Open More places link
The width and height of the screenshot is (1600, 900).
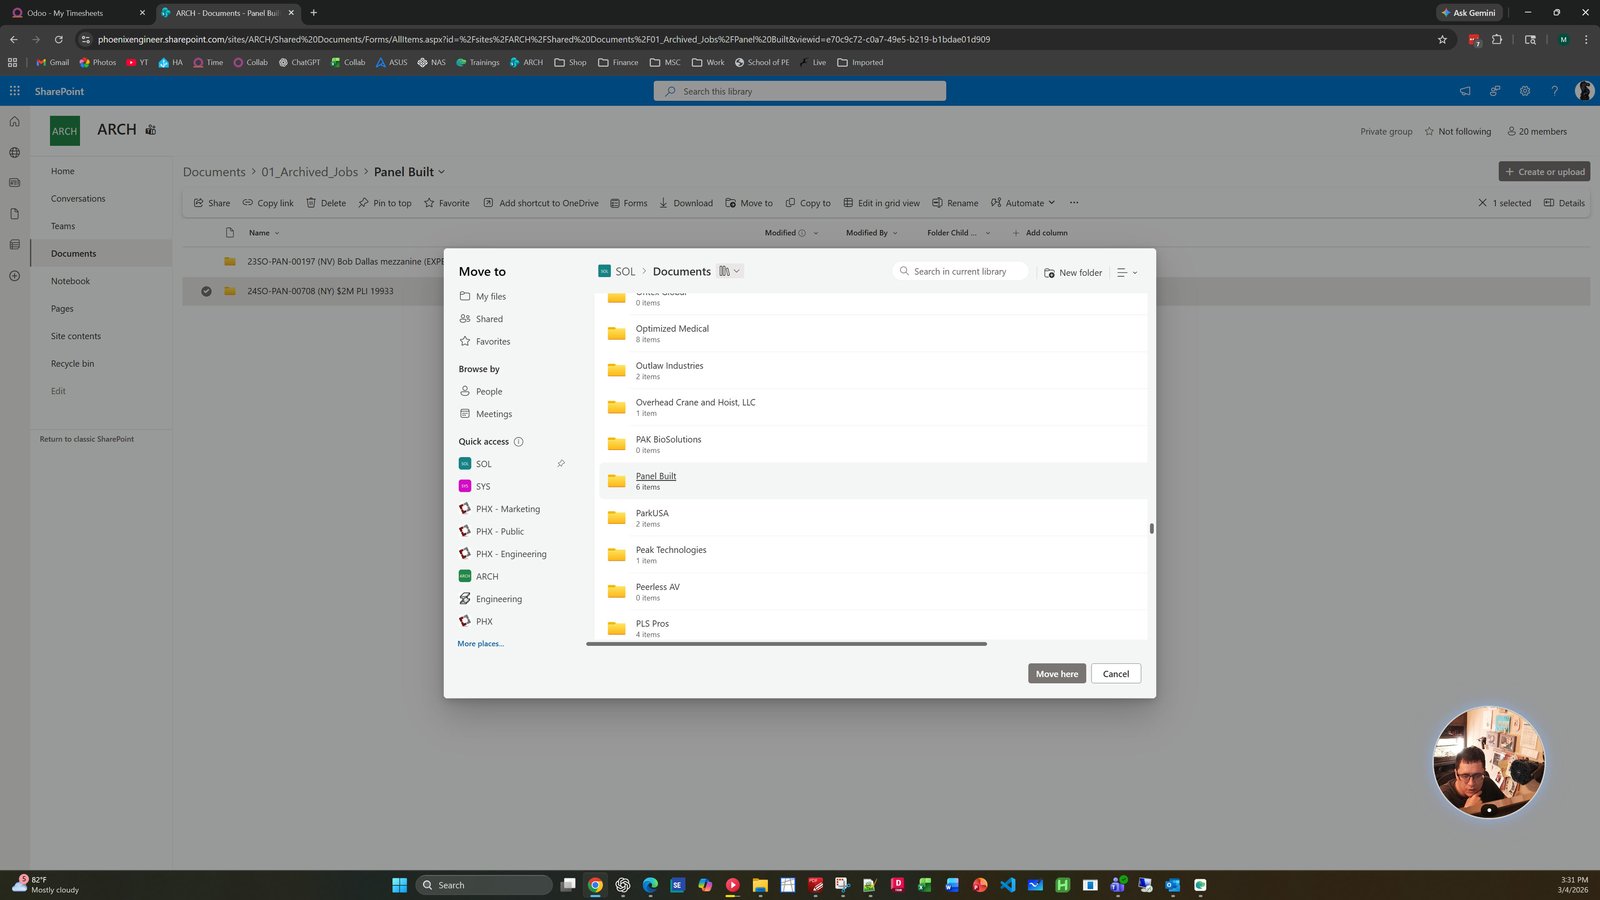(x=481, y=644)
